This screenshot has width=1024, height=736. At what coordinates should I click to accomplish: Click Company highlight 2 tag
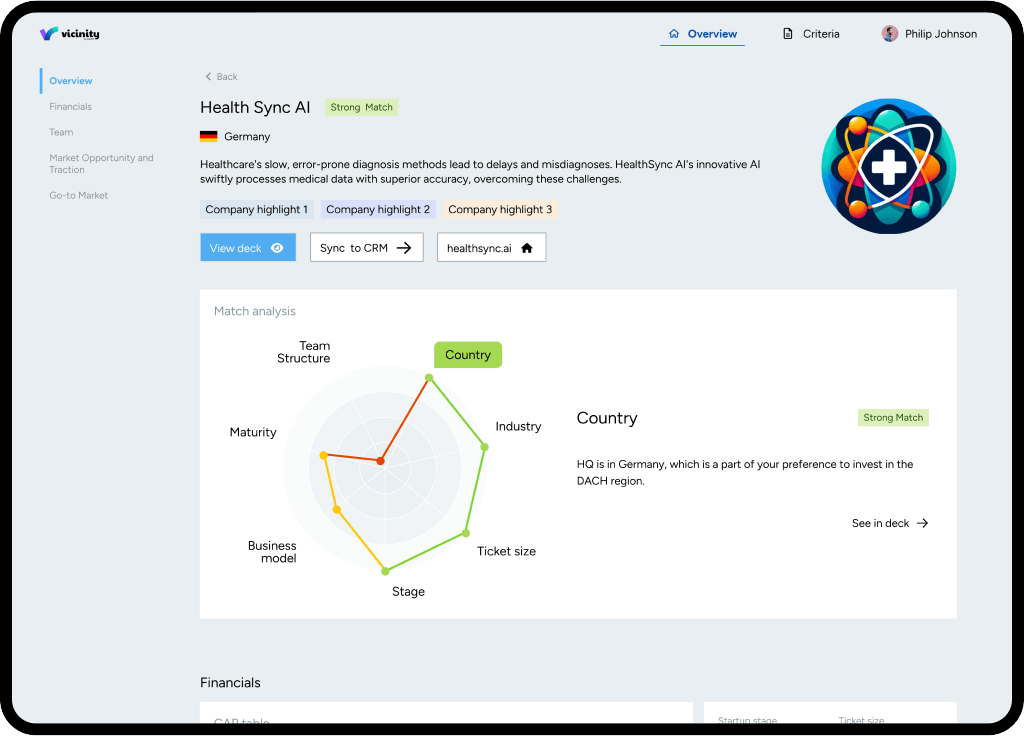[x=378, y=210]
